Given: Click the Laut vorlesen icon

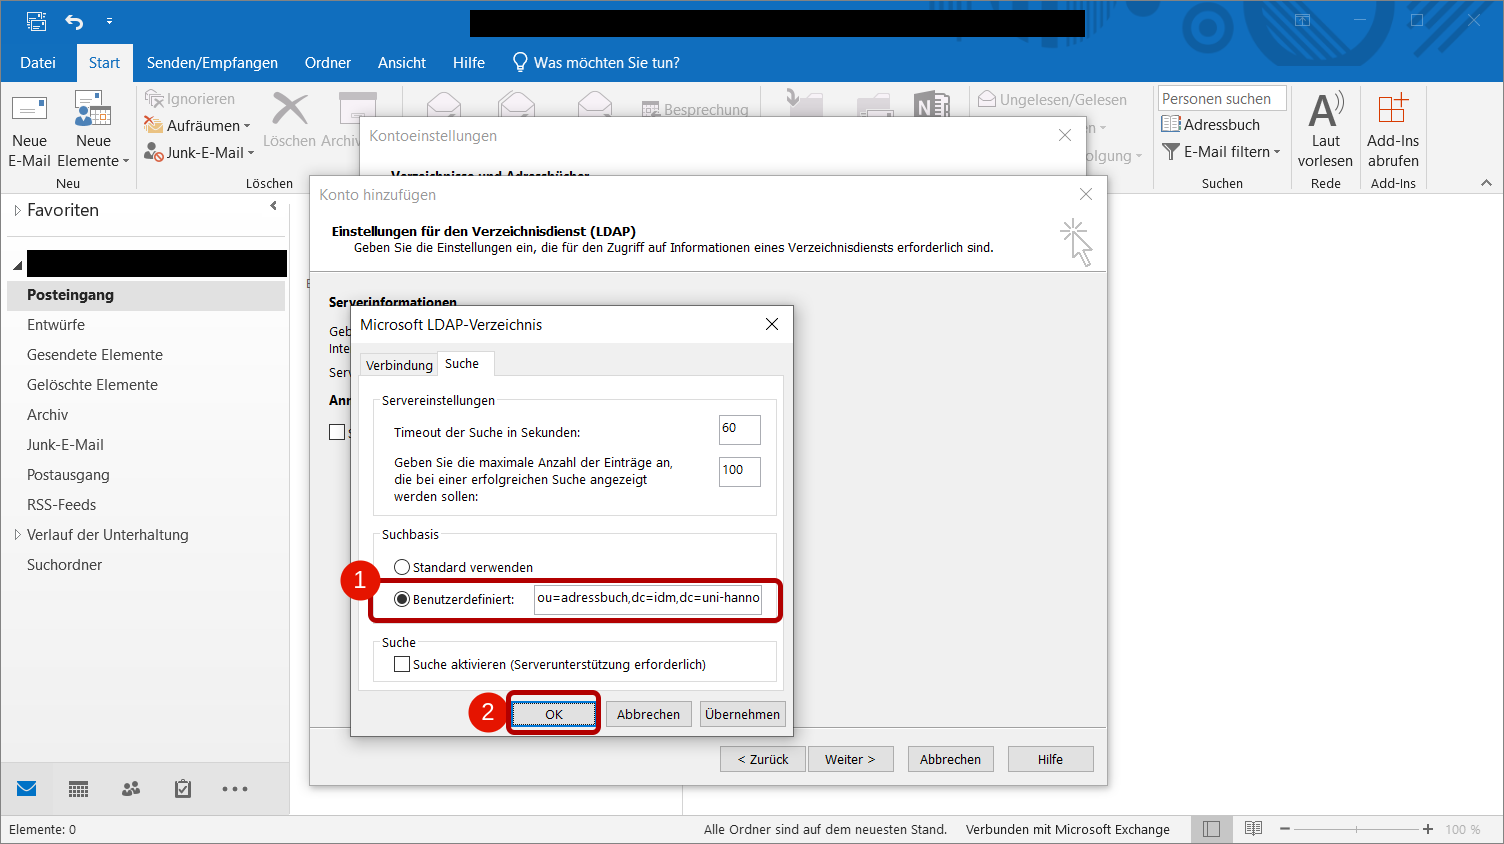Looking at the screenshot, I should (x=1325, y=110).
